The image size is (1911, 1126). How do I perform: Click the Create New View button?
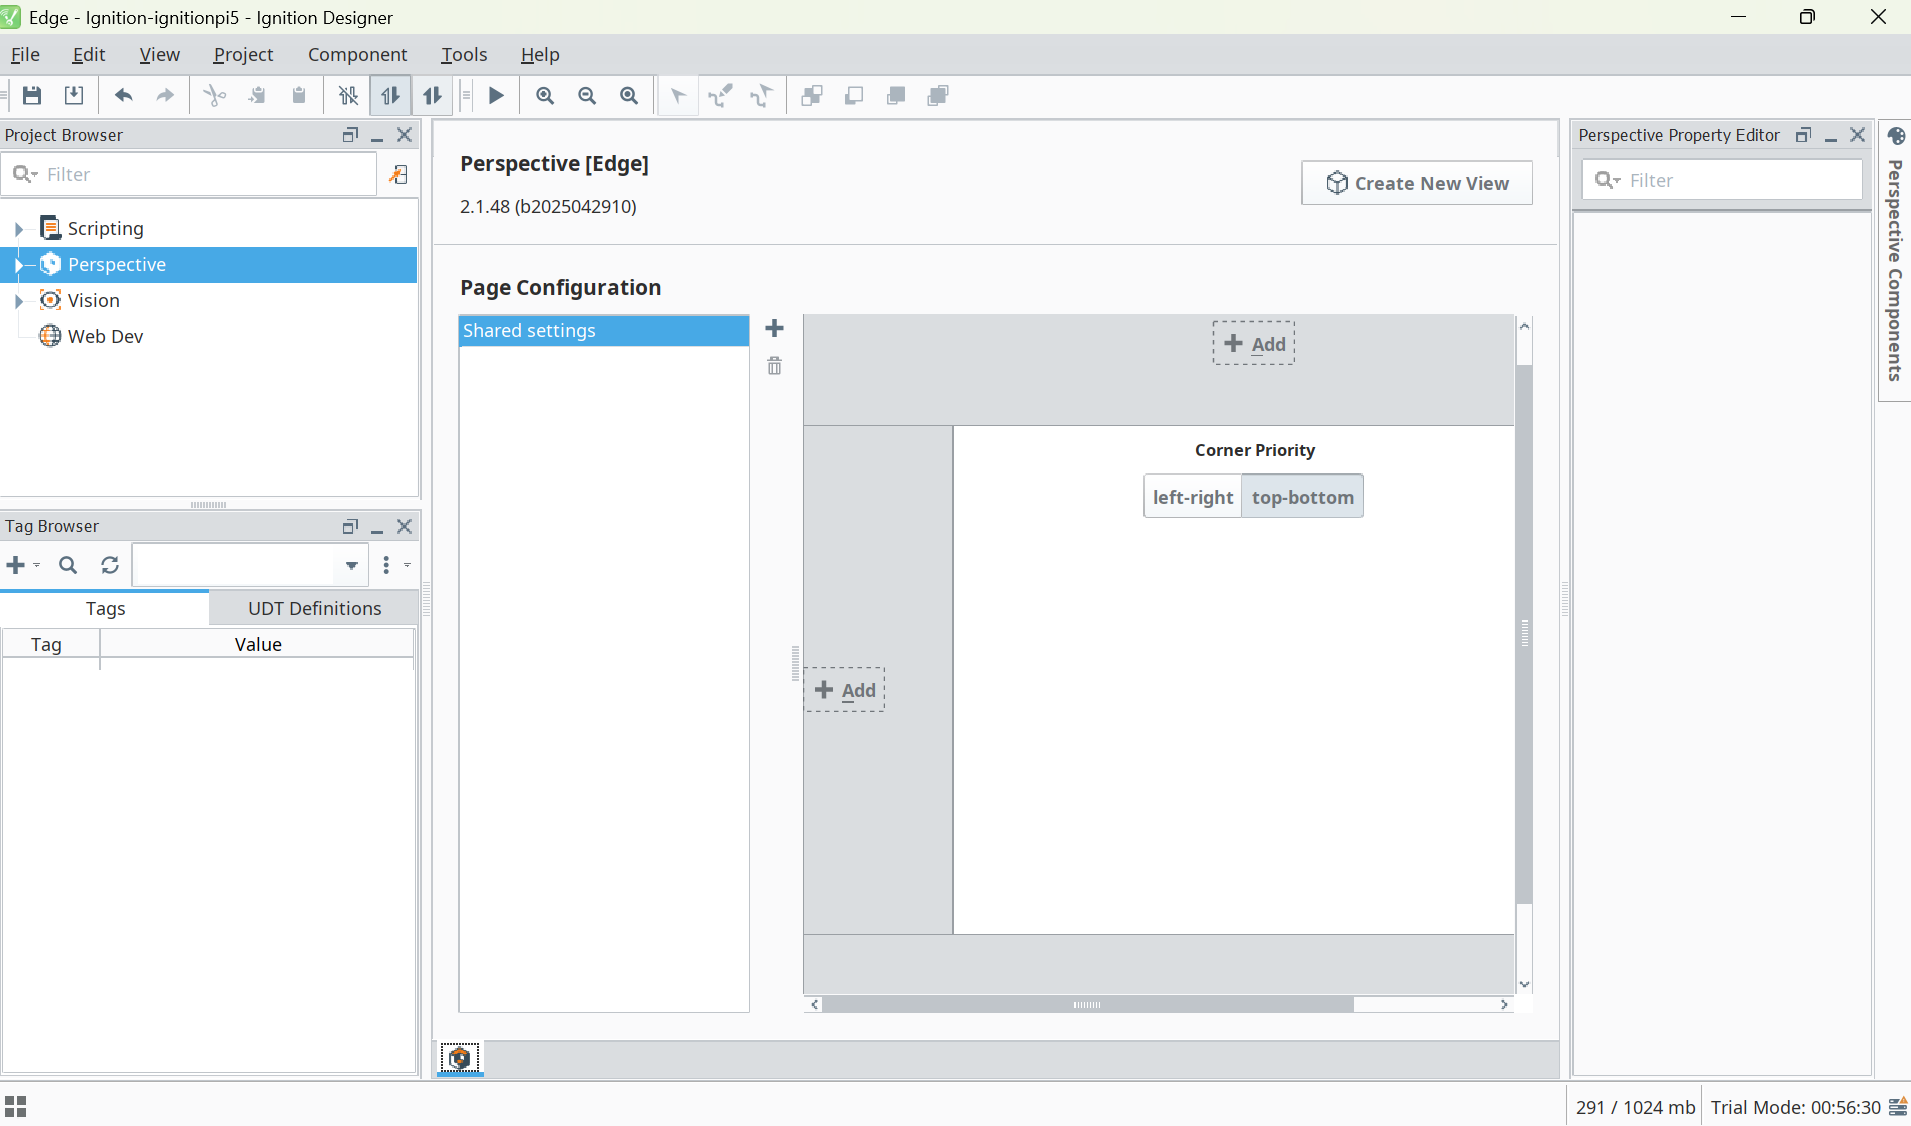coord(1416,183)
